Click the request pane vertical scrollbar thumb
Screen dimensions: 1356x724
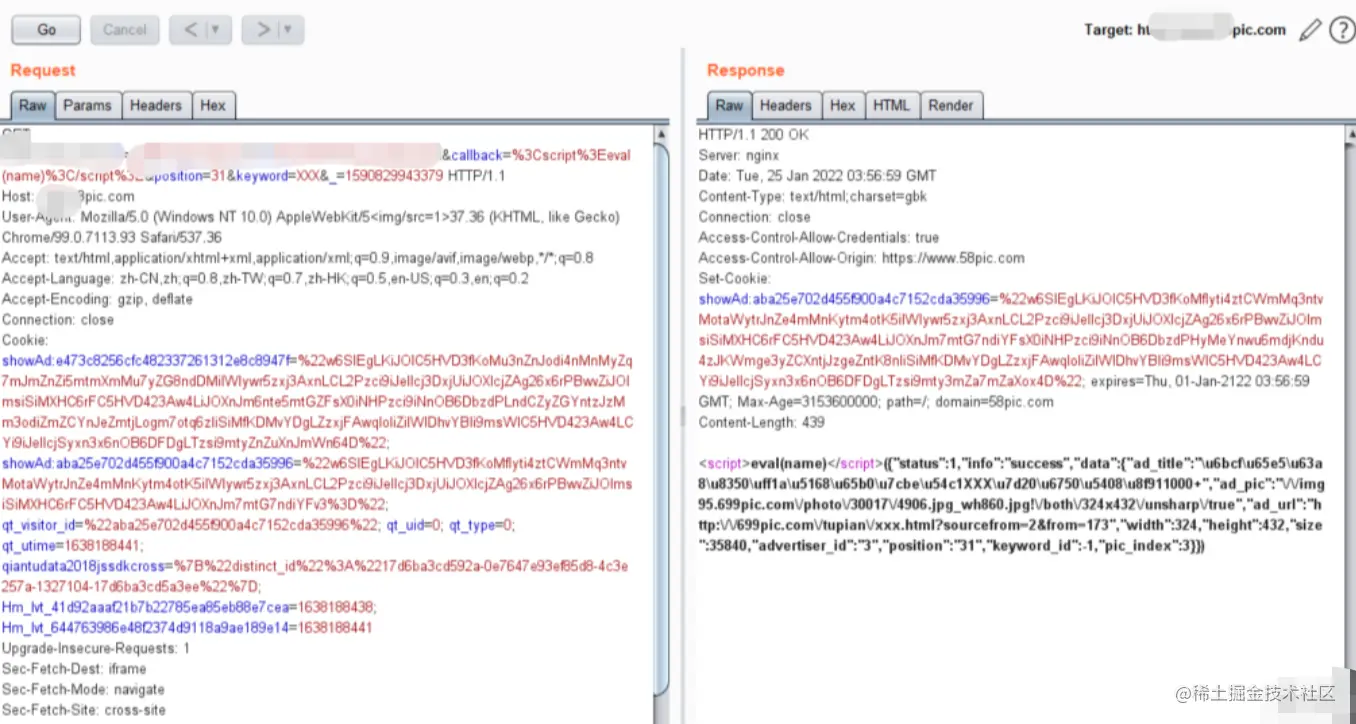click(661, 420)
